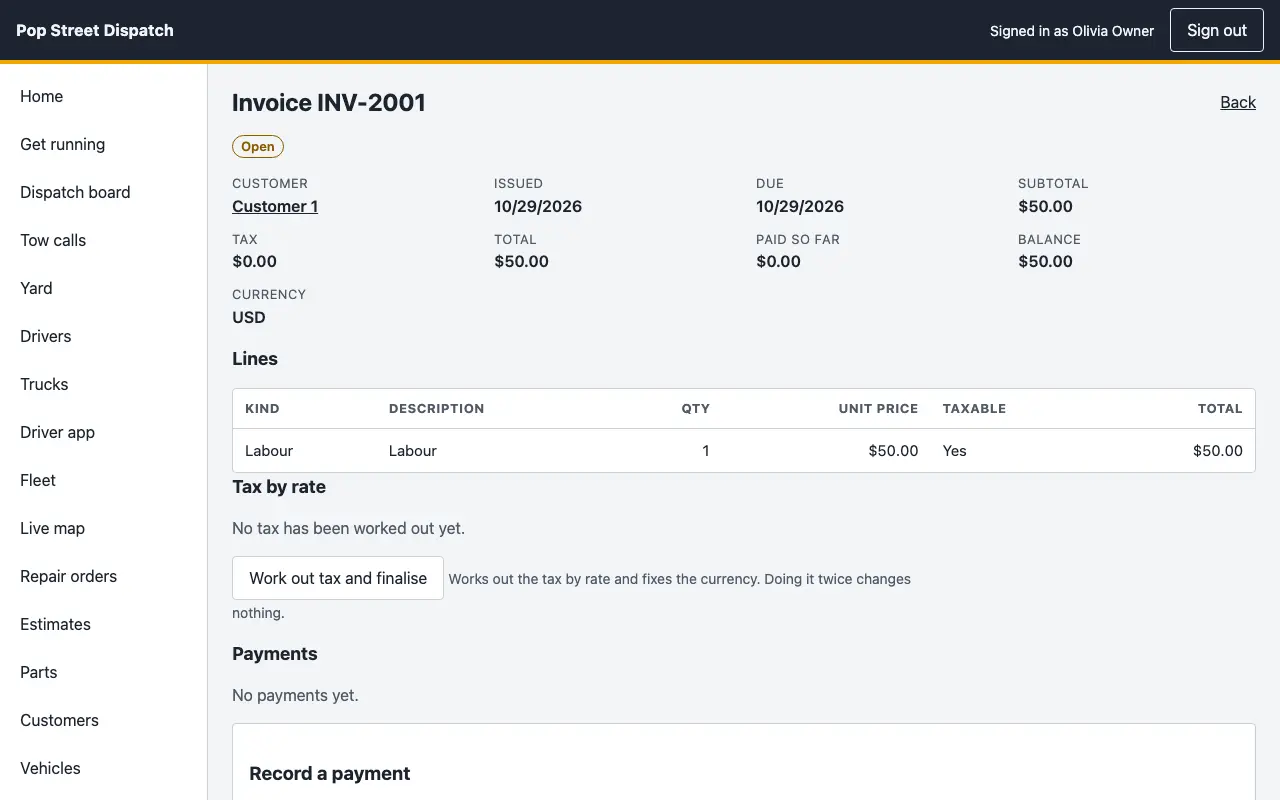Screen dimensions: 1280x800
Task: Click the $50.00 subtotal amount
Action: [x=1046, y=207]
